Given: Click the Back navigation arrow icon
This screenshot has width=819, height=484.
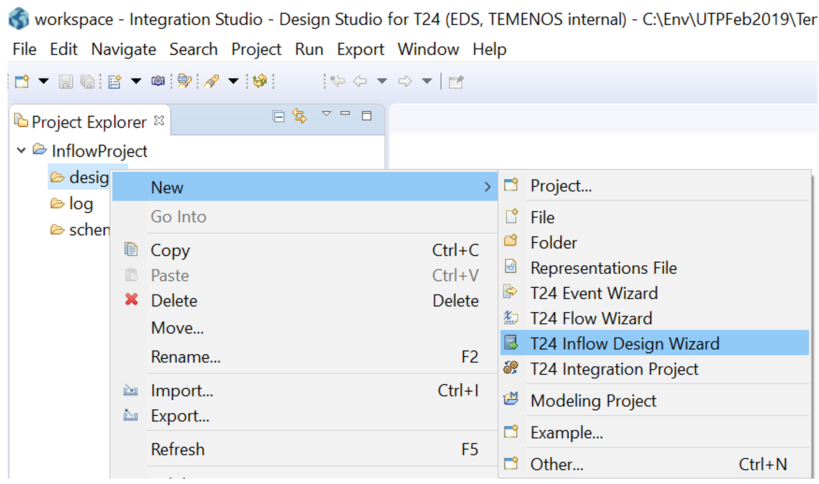Looking at the screenshot, I should click(364, 81).
